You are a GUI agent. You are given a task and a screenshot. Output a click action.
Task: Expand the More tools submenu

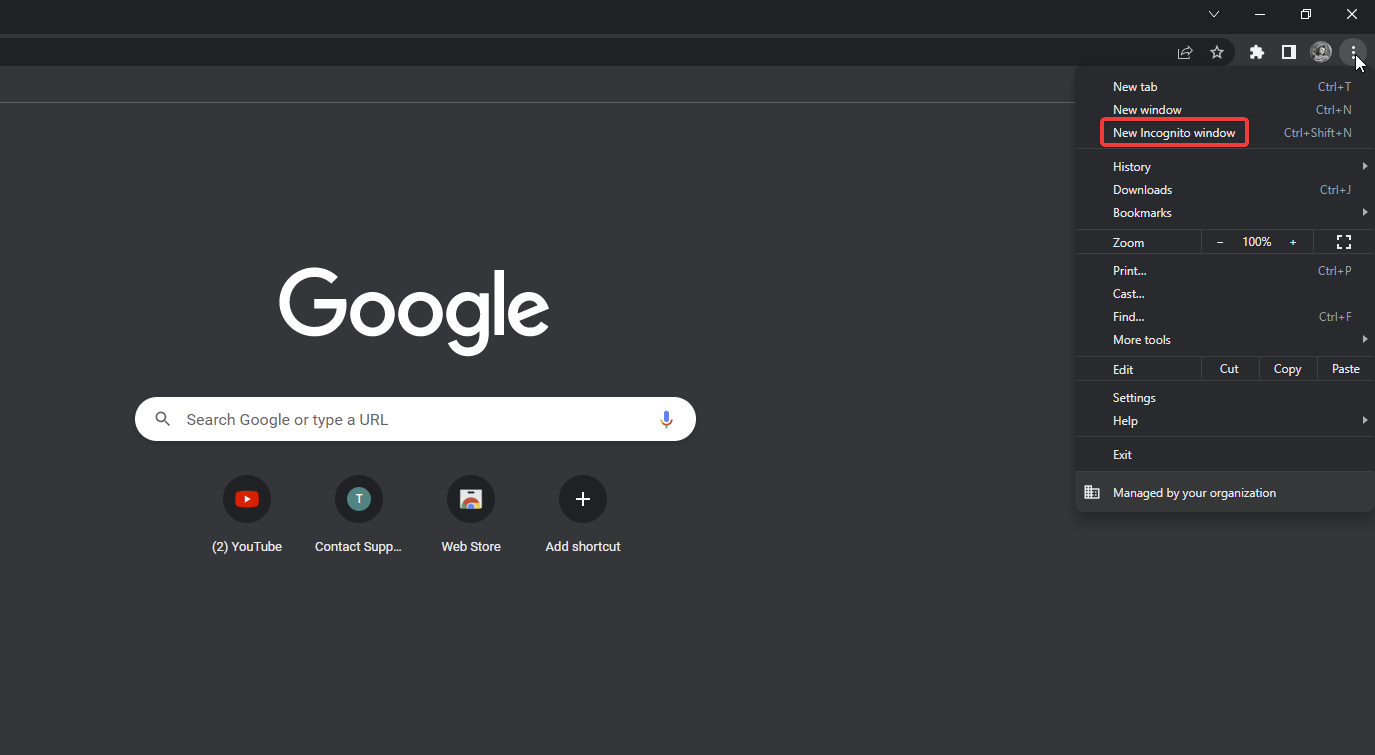click(1225, 340)
